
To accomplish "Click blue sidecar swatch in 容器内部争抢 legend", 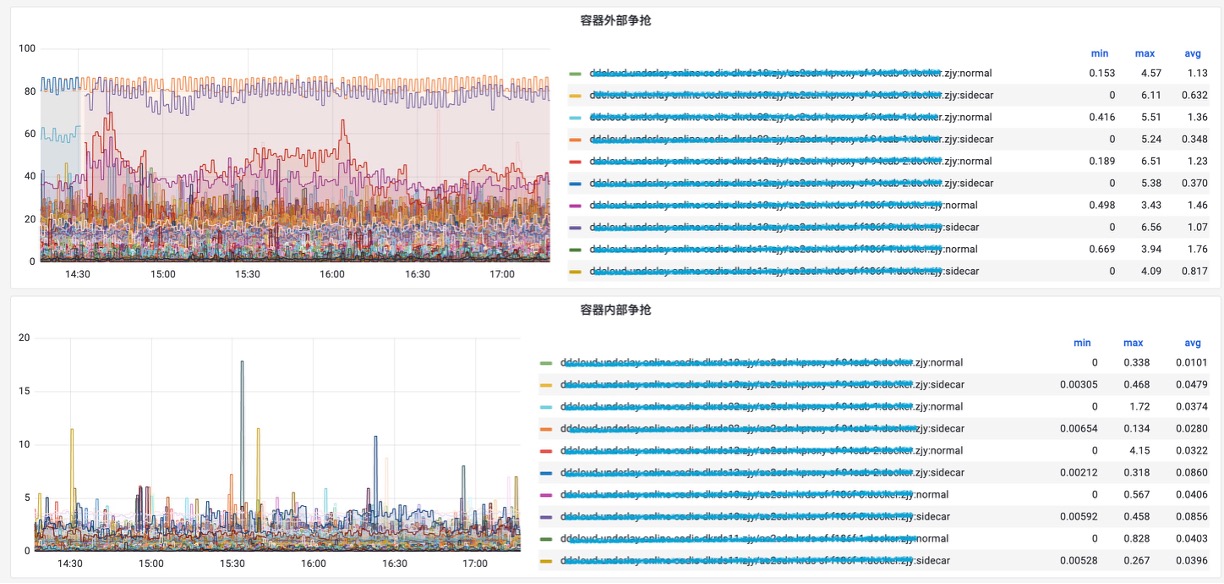I will click(546, 474).
